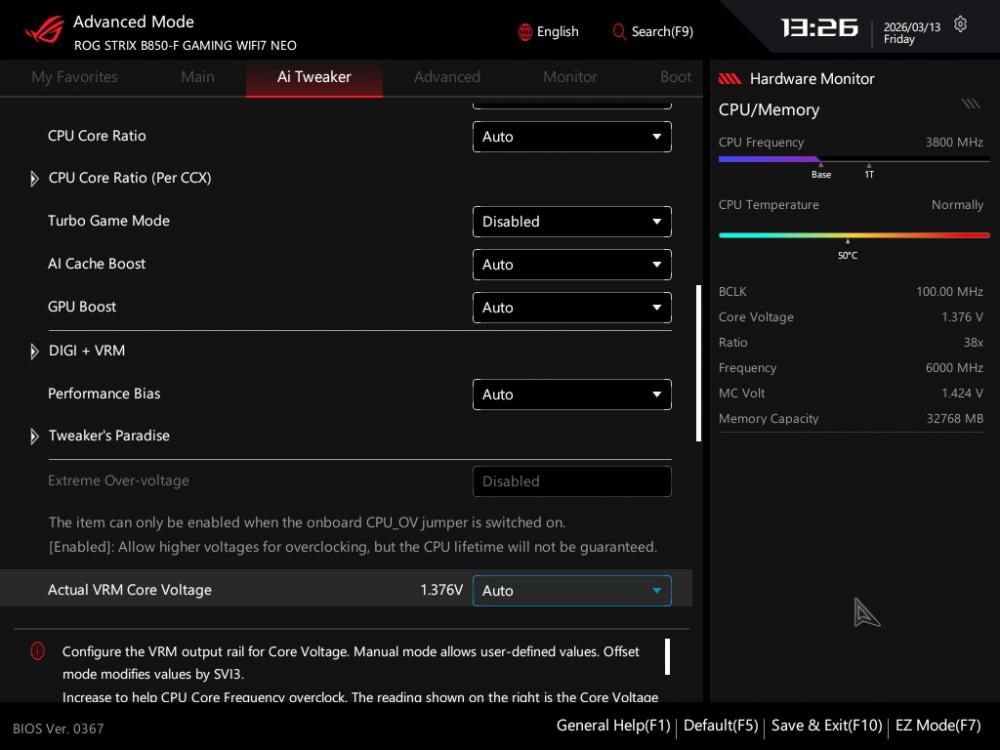1000x750 pixels.
Task: Click the CPU Temperature color bar
Action: click(854, 235)
